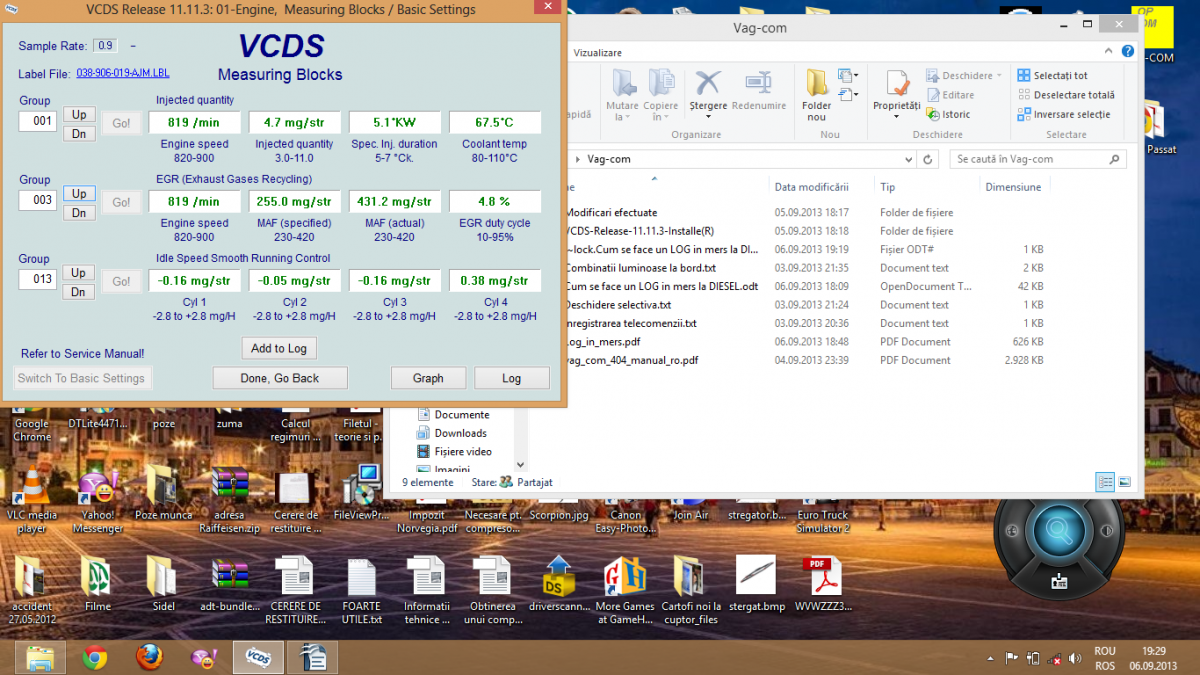The width and height of the screenshot is (1200, 675).
Task: Open the blue Explorer help icon
Action: [x=1128, y=53]
